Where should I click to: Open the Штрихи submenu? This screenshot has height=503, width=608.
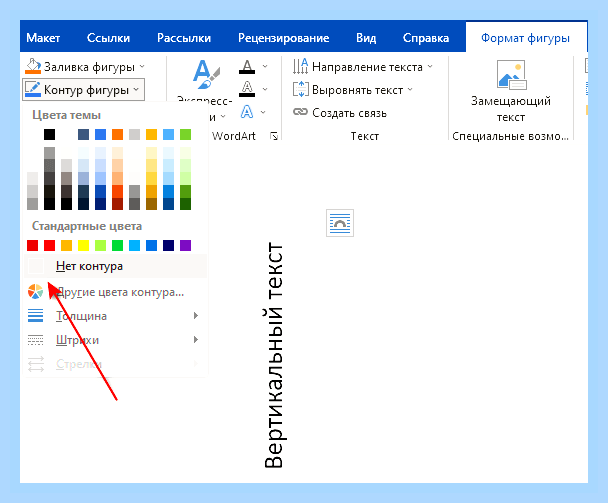point(115,340)
